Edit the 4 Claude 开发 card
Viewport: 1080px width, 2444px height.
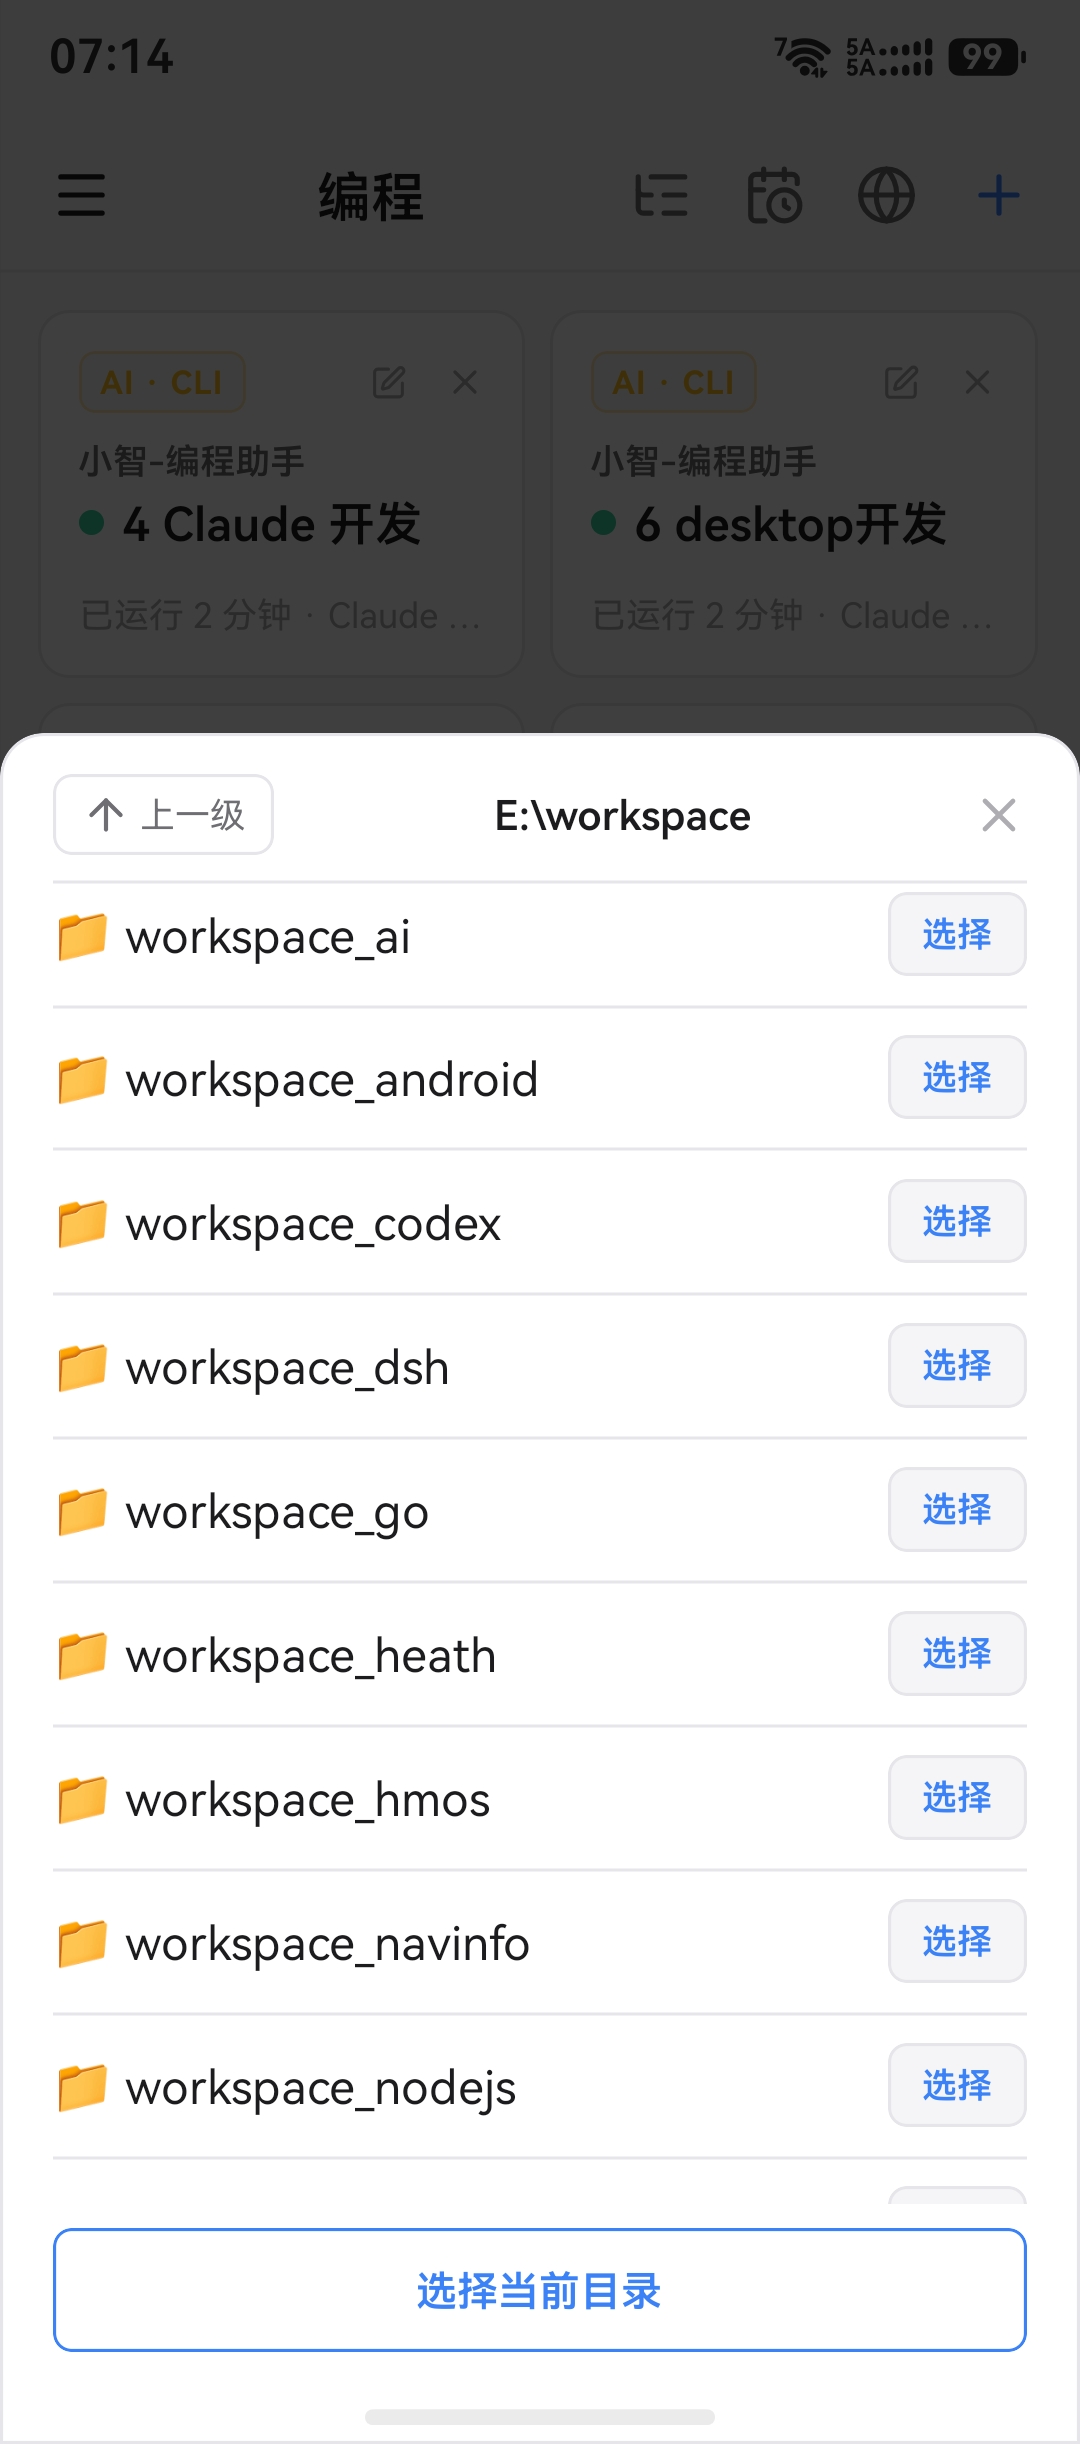[389, 382]
